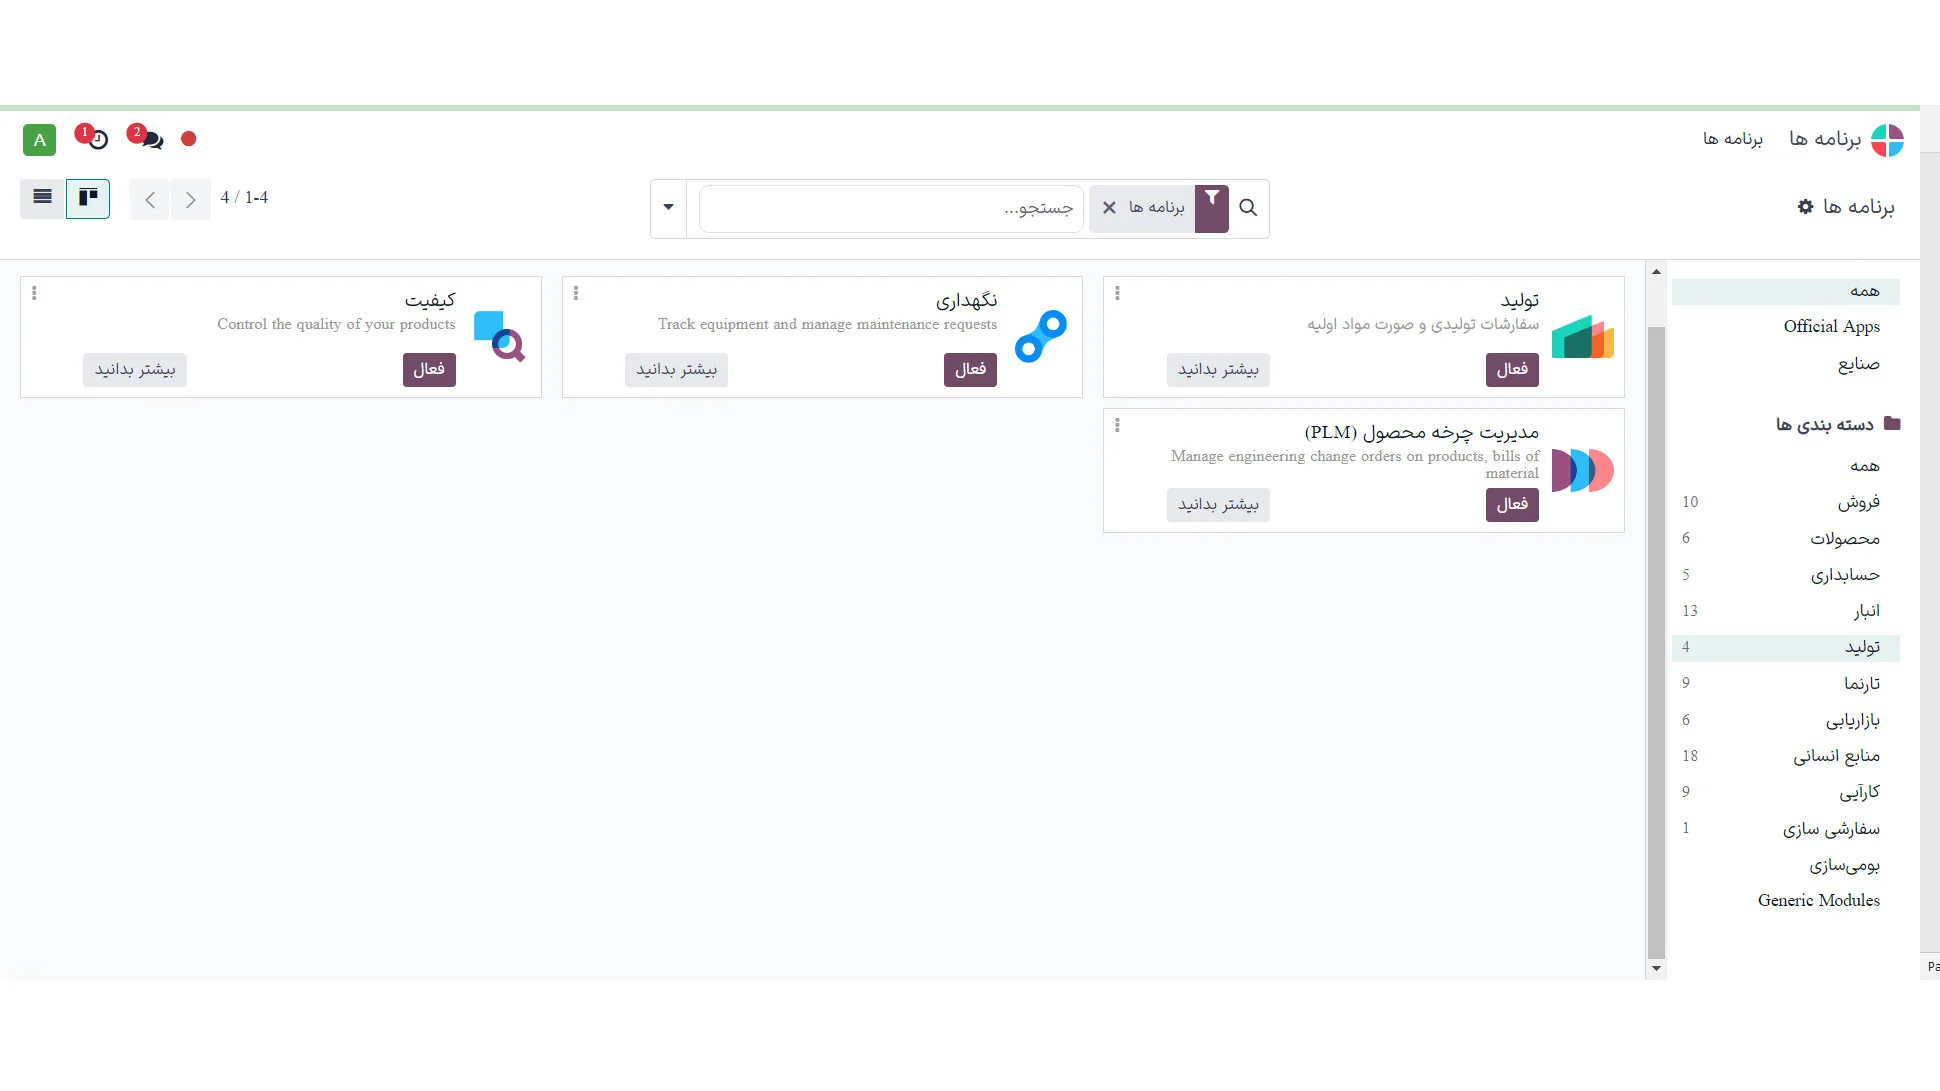
Task: Click the three-dot menu on تولید card
Action: [1117, 293]
